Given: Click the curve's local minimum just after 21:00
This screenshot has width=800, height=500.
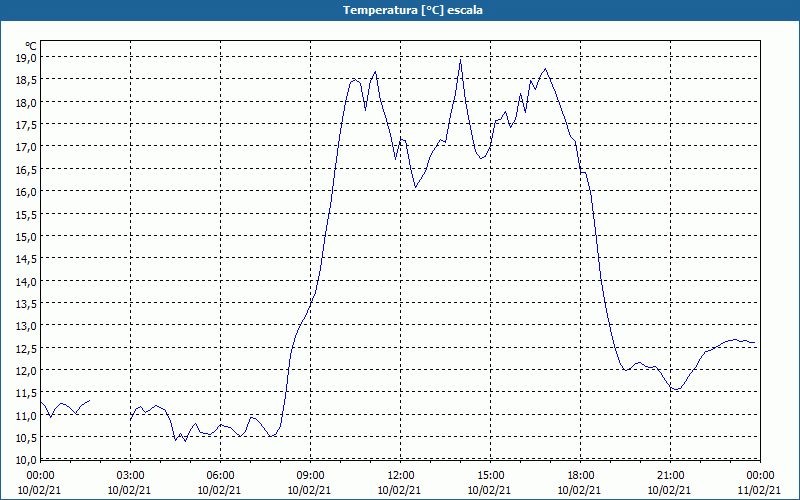Looking at the screenshot, I should [x=676, y=390].
